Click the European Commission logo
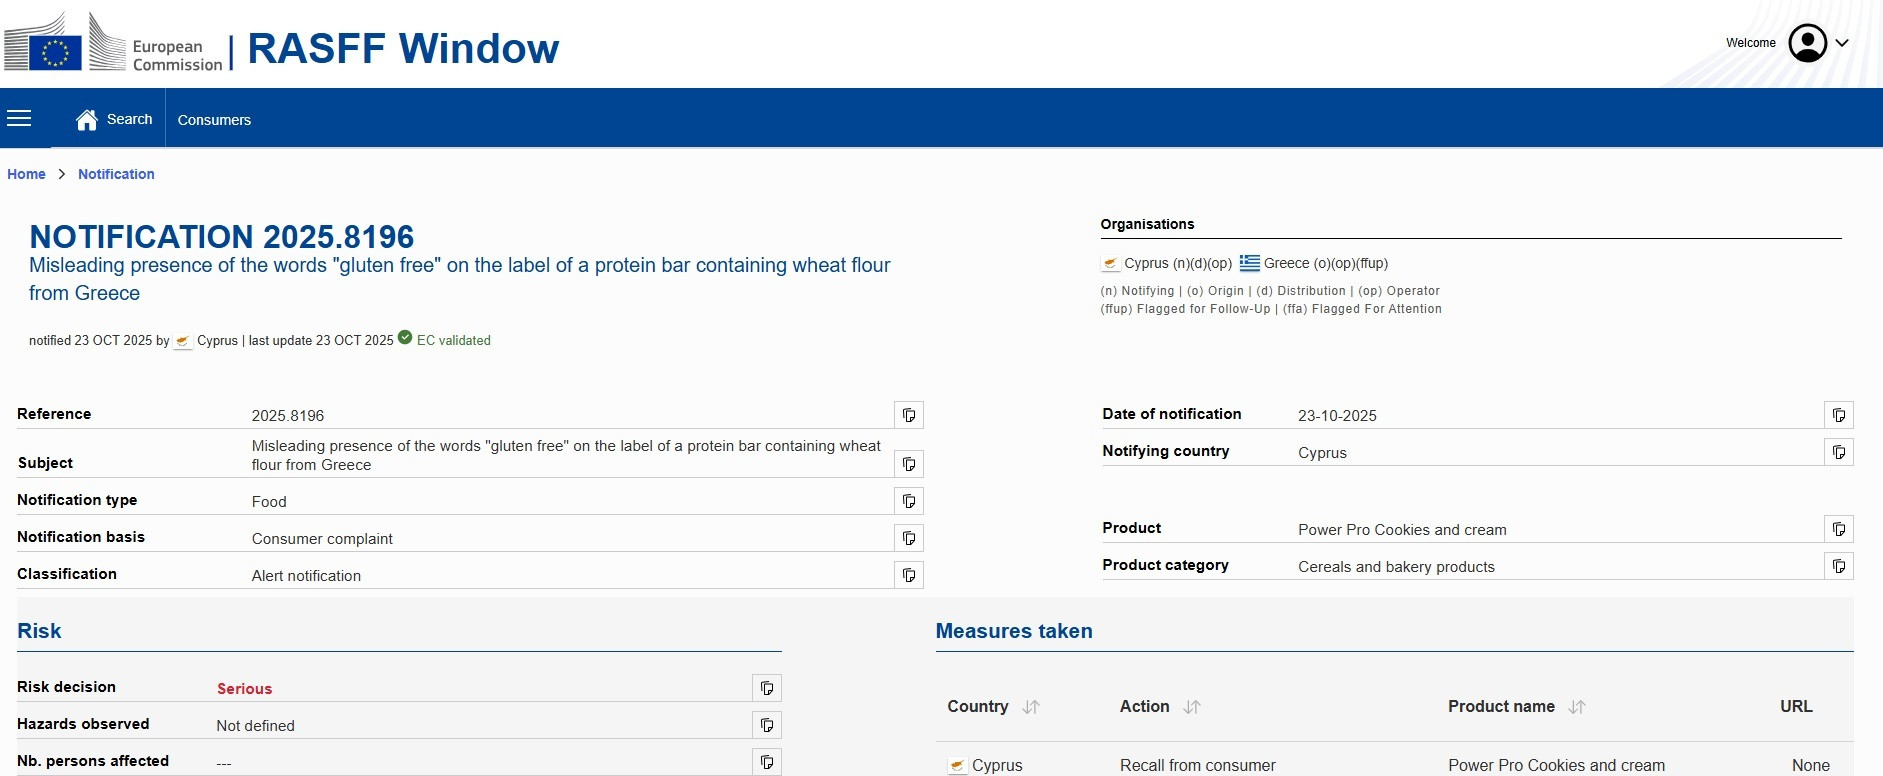The width and height of the screenshot is (1883, 776). (113, 44)
